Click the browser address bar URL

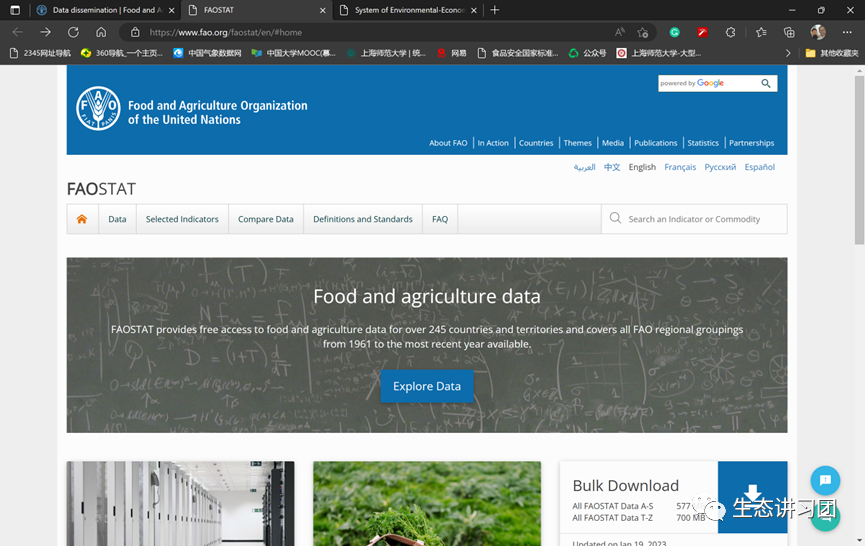(226, 33)
